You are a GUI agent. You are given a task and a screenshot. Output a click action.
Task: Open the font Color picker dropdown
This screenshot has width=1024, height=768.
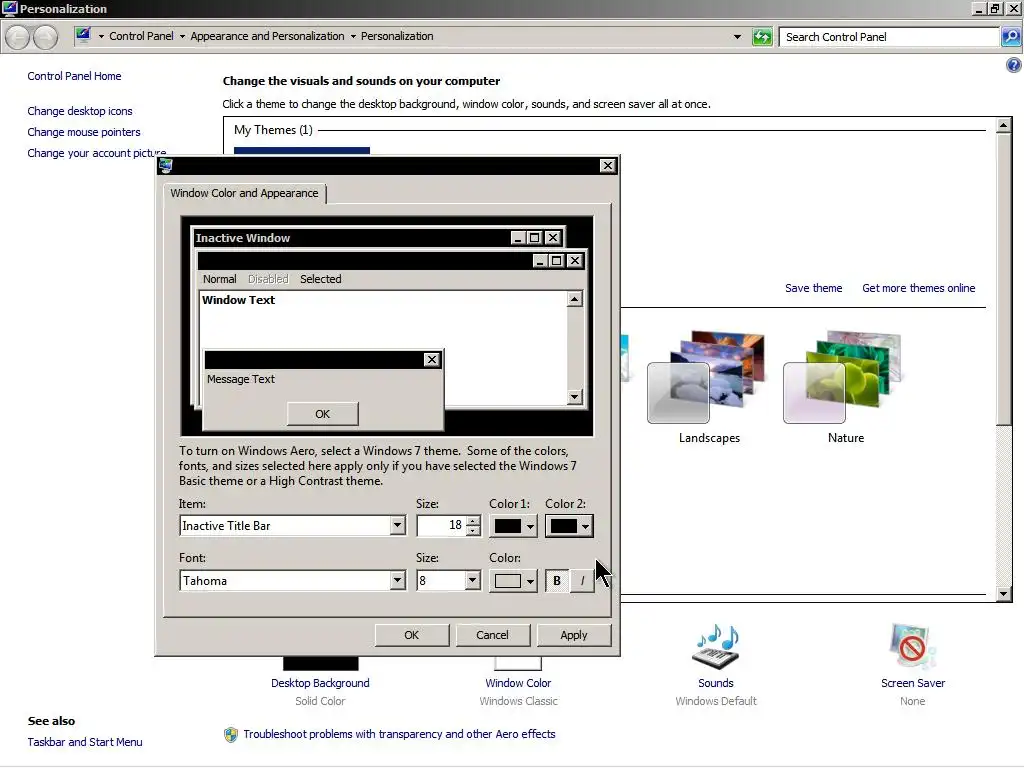point(513,581)
